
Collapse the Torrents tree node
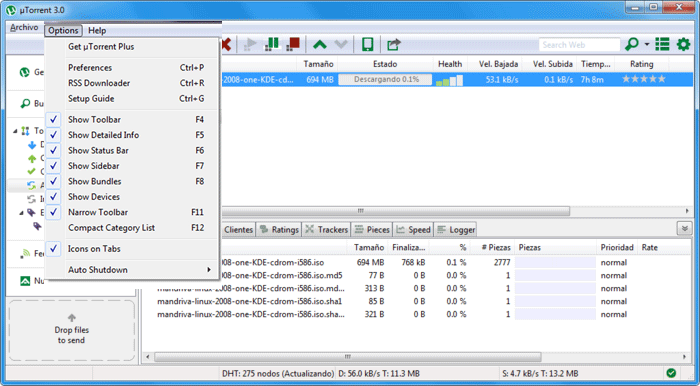15,131
